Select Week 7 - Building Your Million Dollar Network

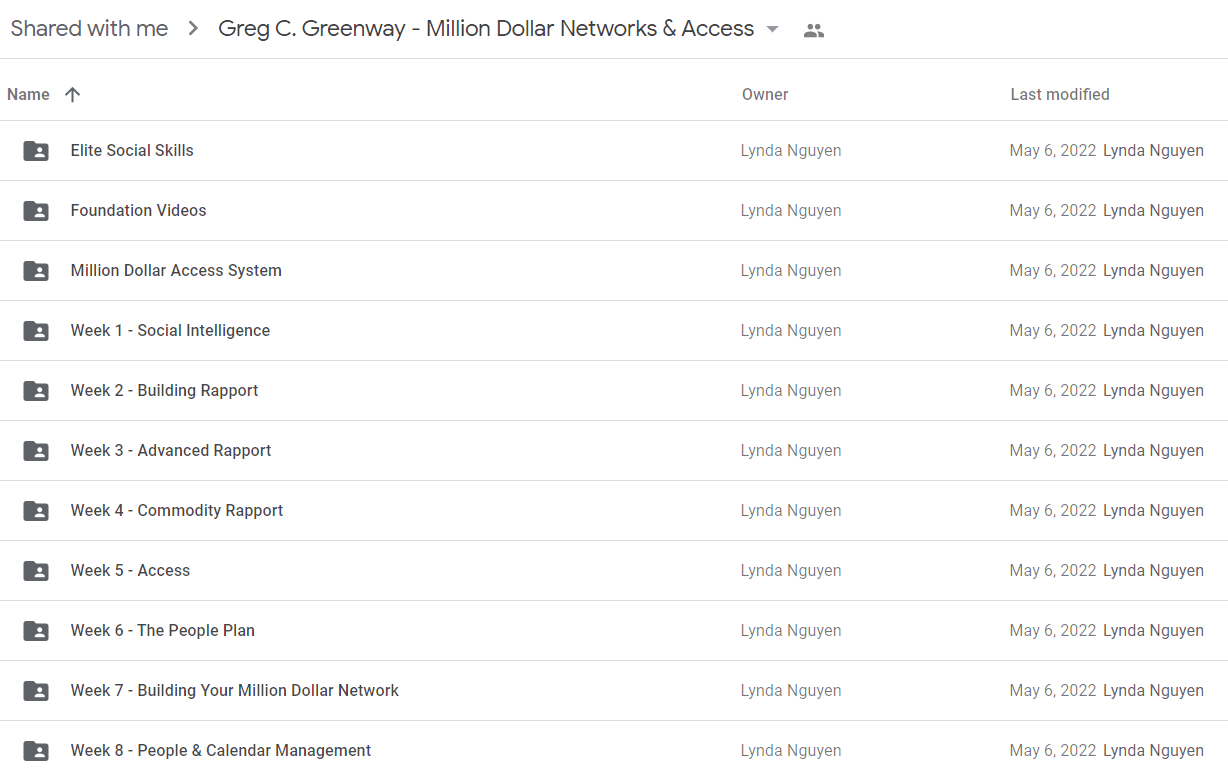614,691
